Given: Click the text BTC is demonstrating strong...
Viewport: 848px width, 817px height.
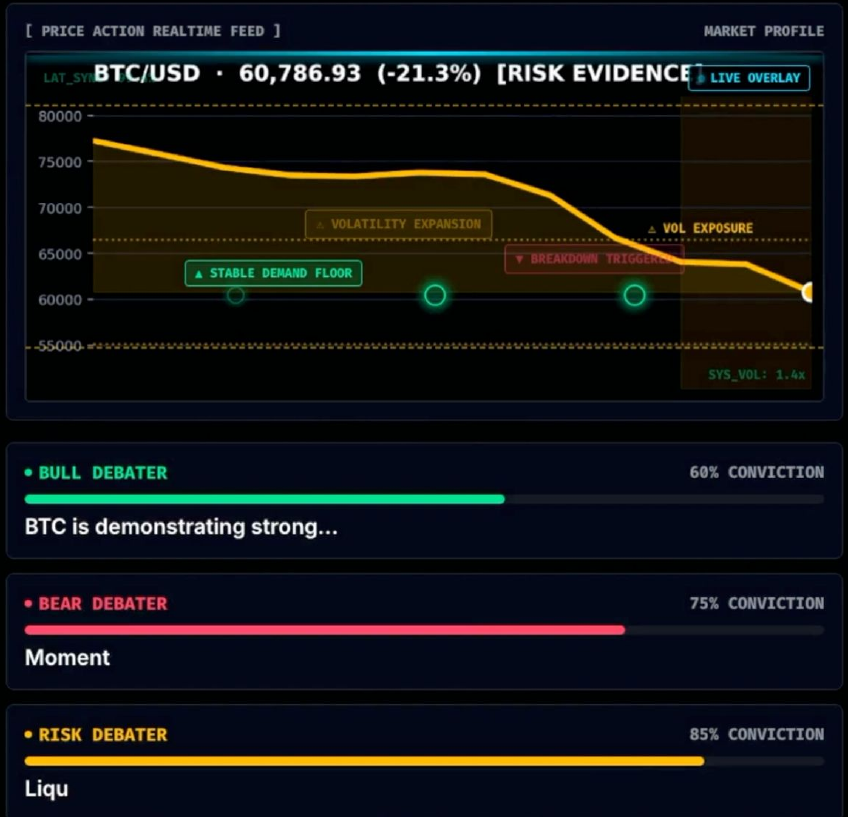Looking at the screenshot, I should click(181, 527).
